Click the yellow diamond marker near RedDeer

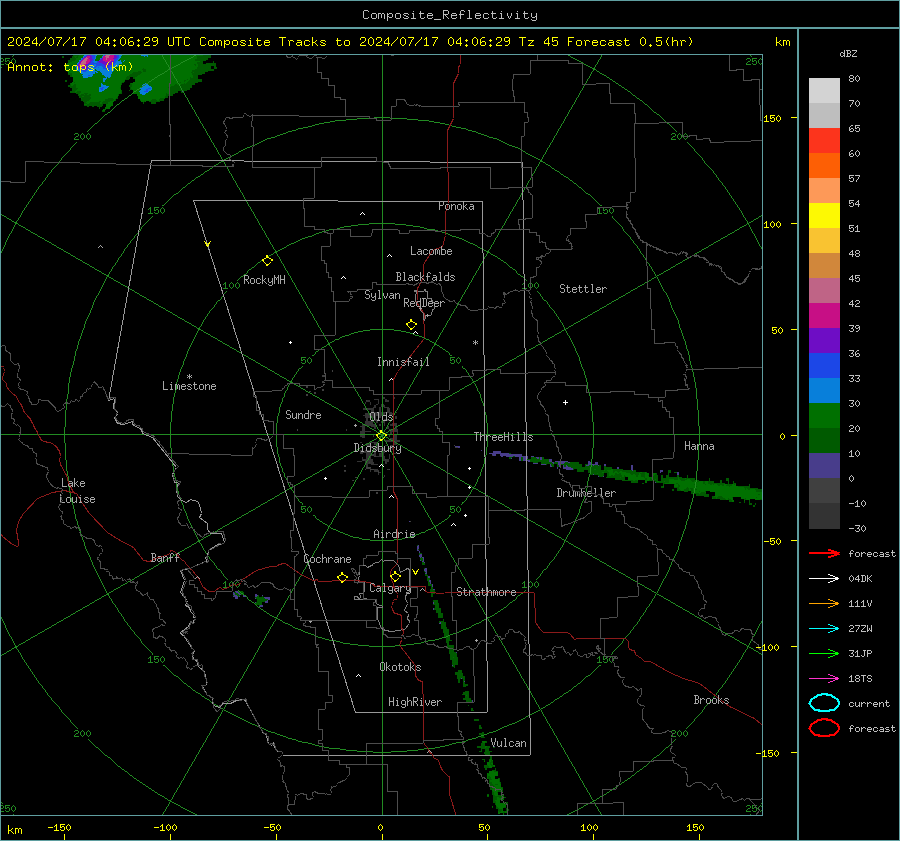pos(411,325)
